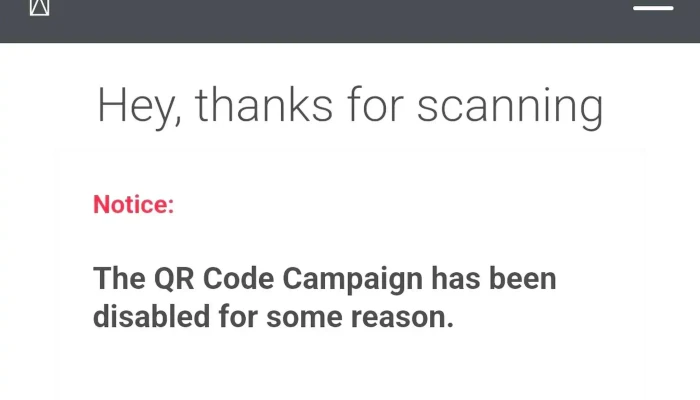
Task: Click the dark gray header bar
Action: 350,21
